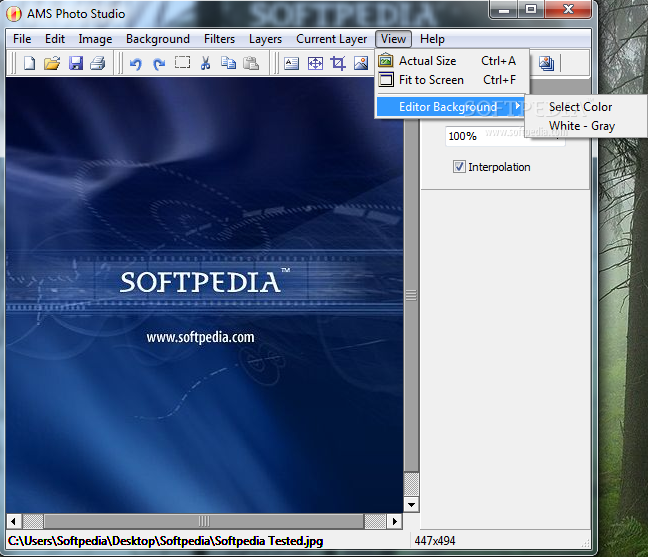648x557 pixels.
Task: Save the image with the floppy disk icon
Action: click(76, 63)
